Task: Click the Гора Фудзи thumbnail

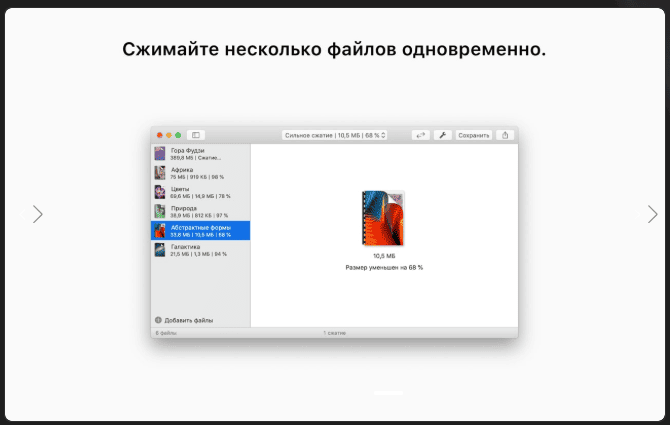Action: click(x=160, y=153)
